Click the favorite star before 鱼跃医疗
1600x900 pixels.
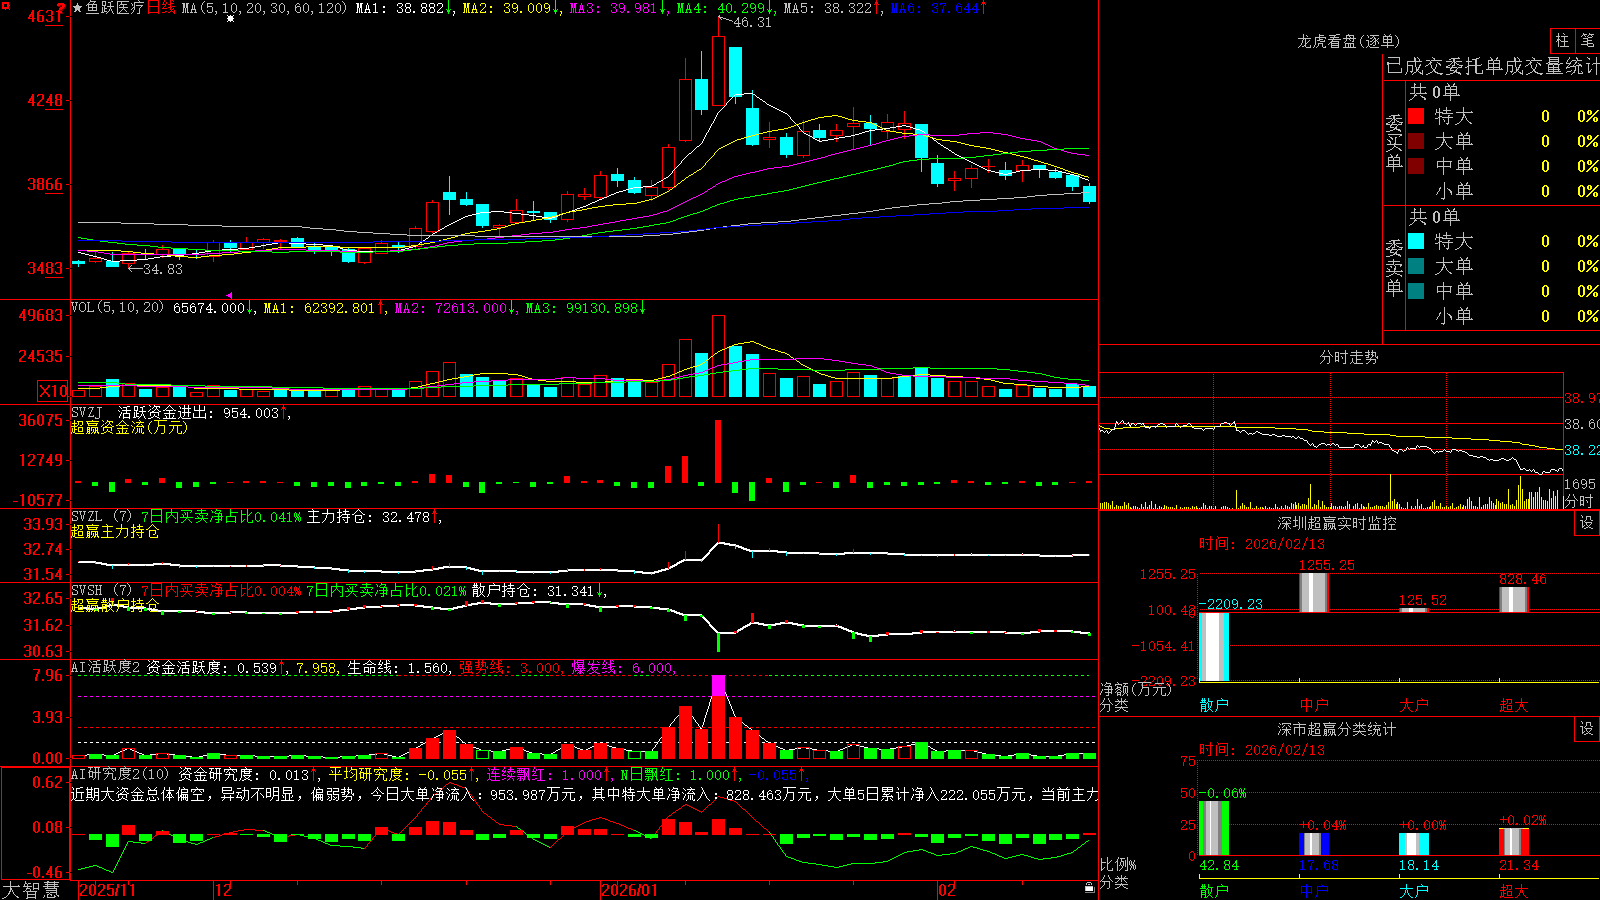[x=78, y=8]
